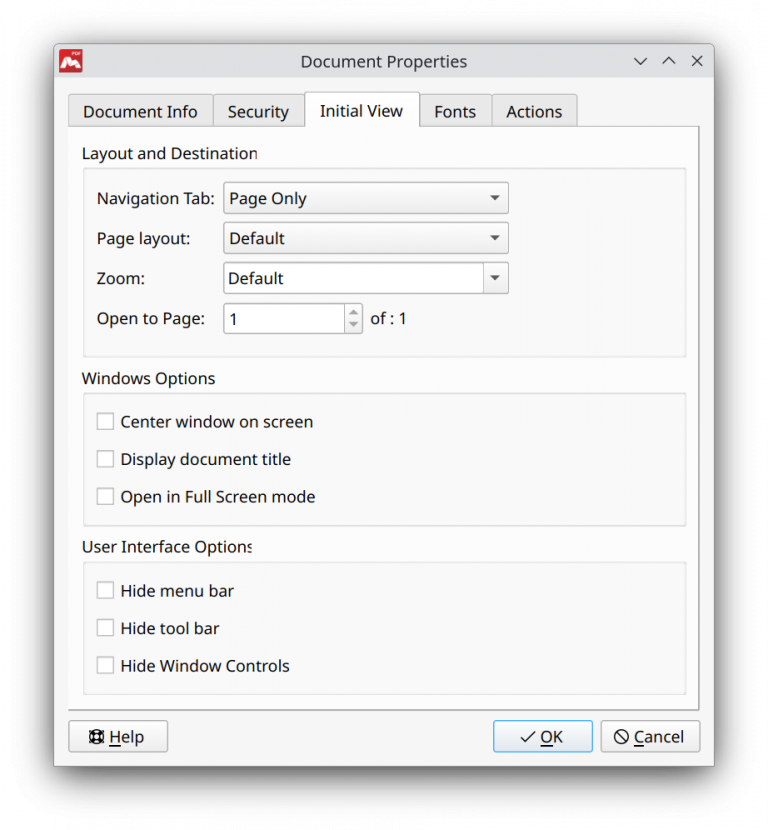Enable Center window on screen

coord(105,422)
